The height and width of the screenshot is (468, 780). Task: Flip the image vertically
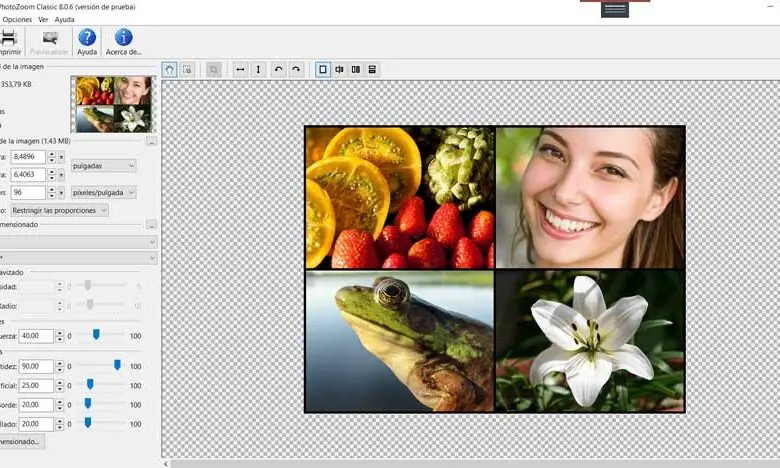coord(258,69)
